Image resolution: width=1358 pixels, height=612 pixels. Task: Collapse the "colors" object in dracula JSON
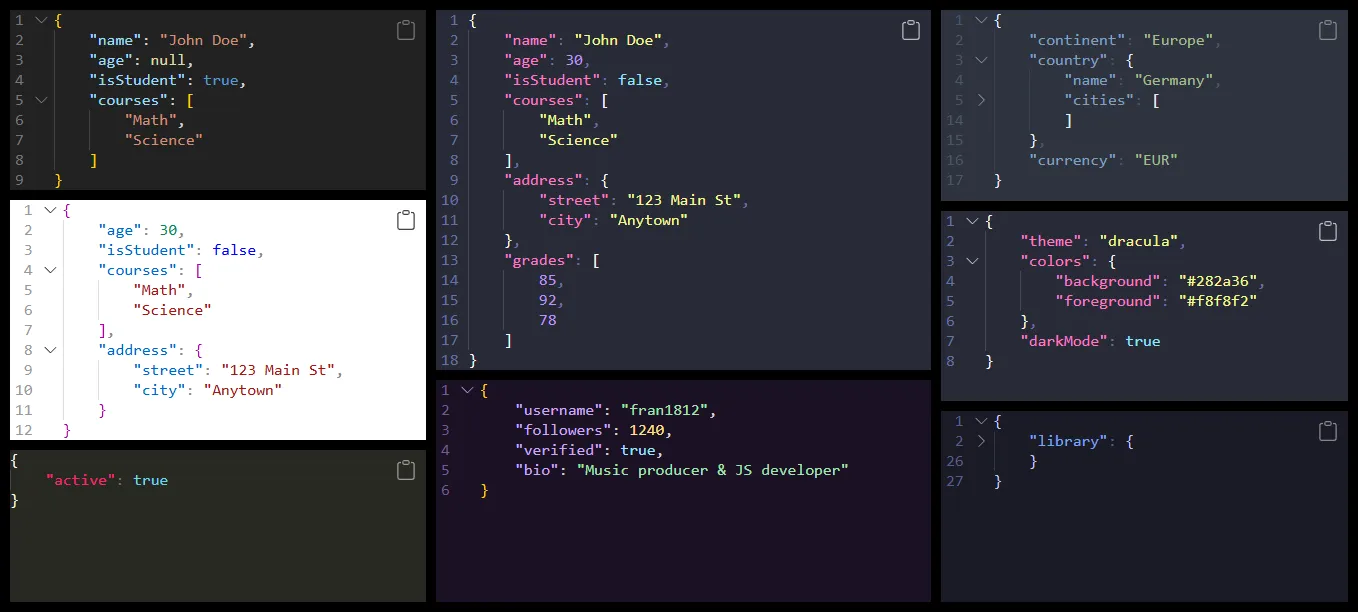pyautogui.click(x=972, y=261)
